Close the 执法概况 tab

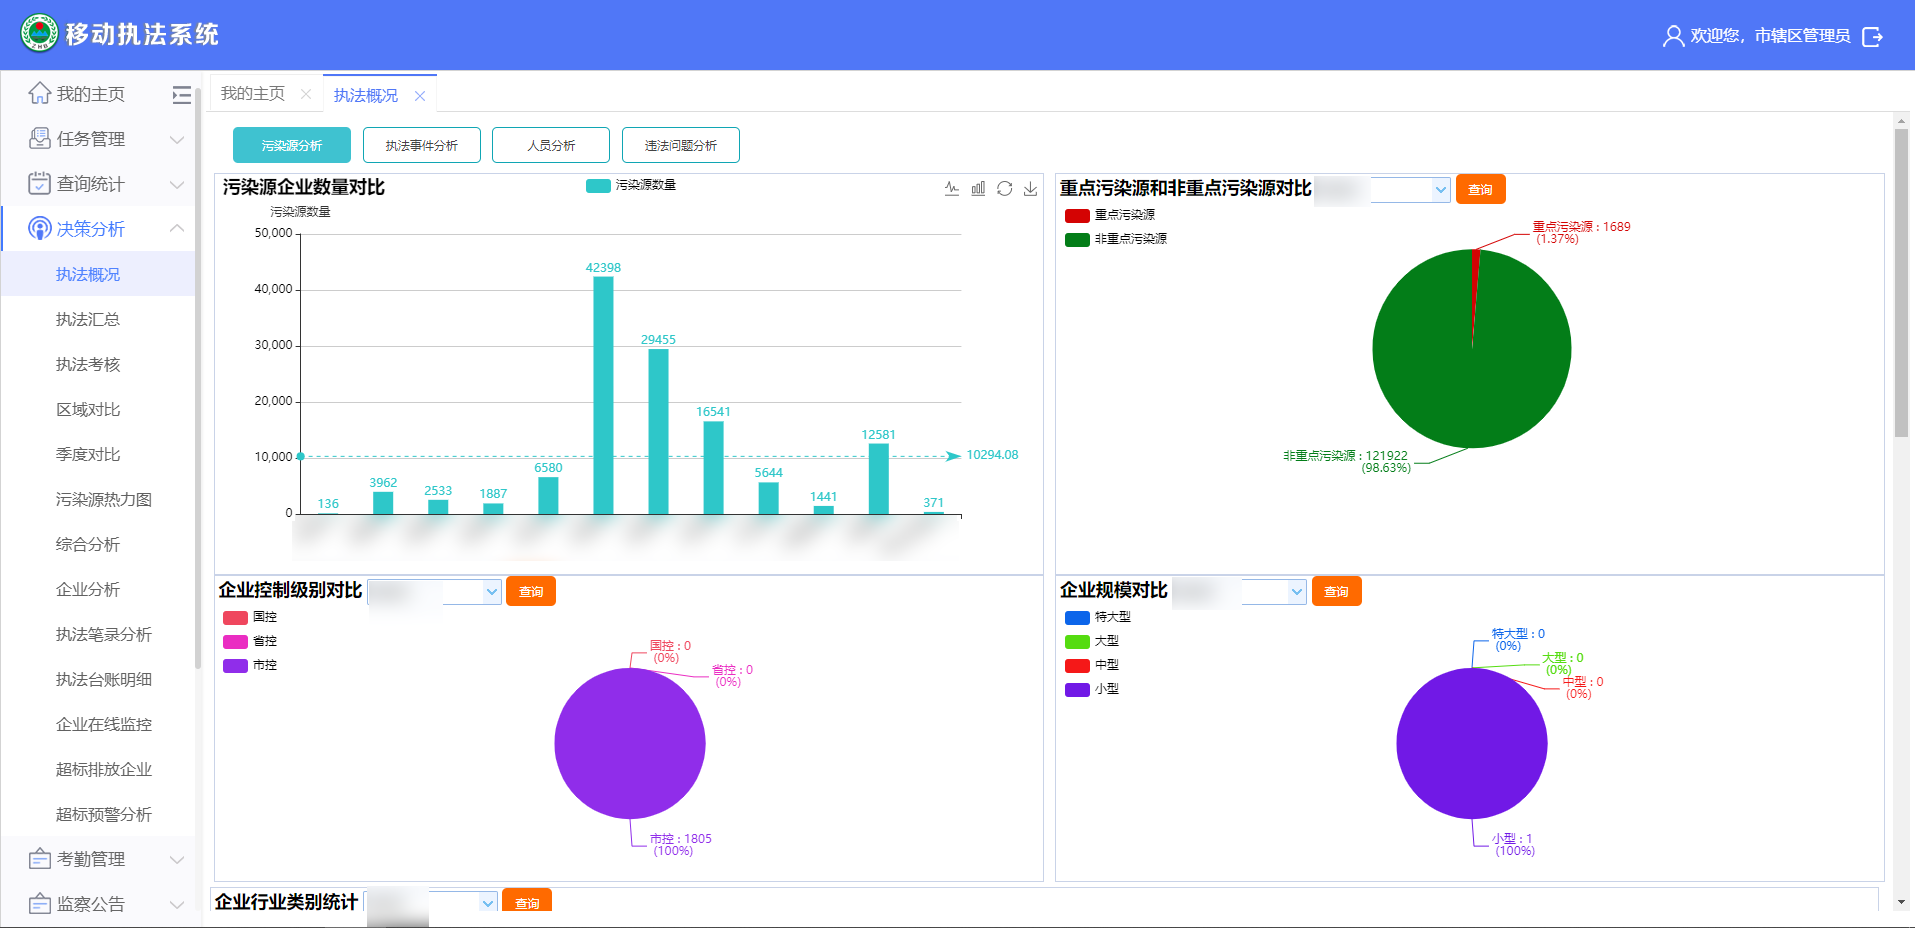pyautogui.click(x=420, y=96)
